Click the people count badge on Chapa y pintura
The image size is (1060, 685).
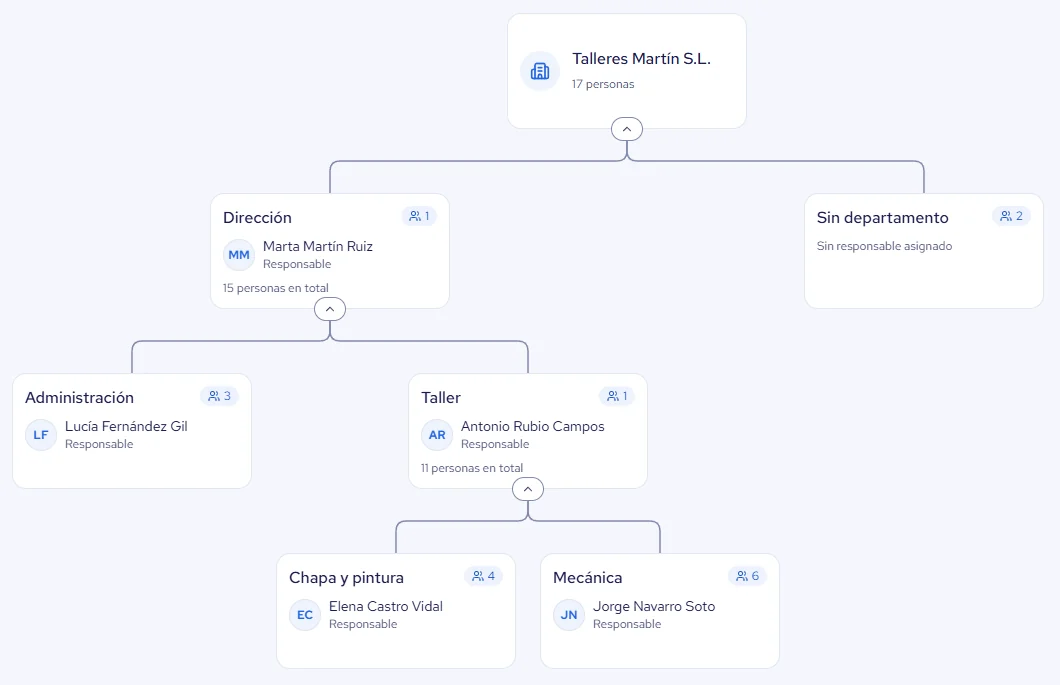coord(483,576)
